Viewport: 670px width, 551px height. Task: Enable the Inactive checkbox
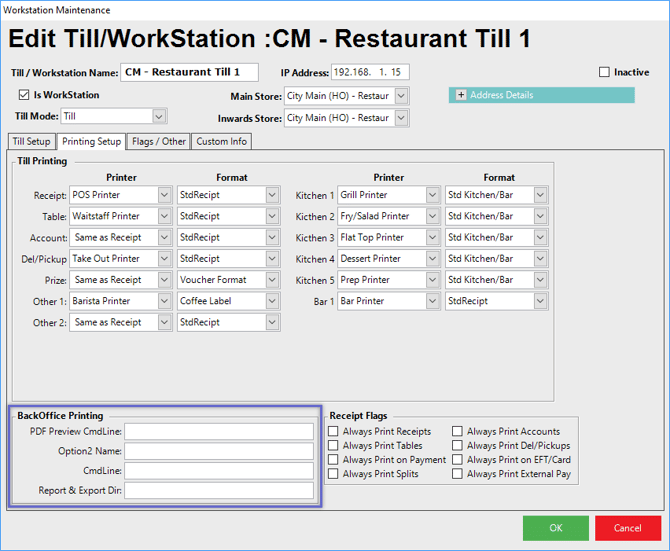point(604,72)
